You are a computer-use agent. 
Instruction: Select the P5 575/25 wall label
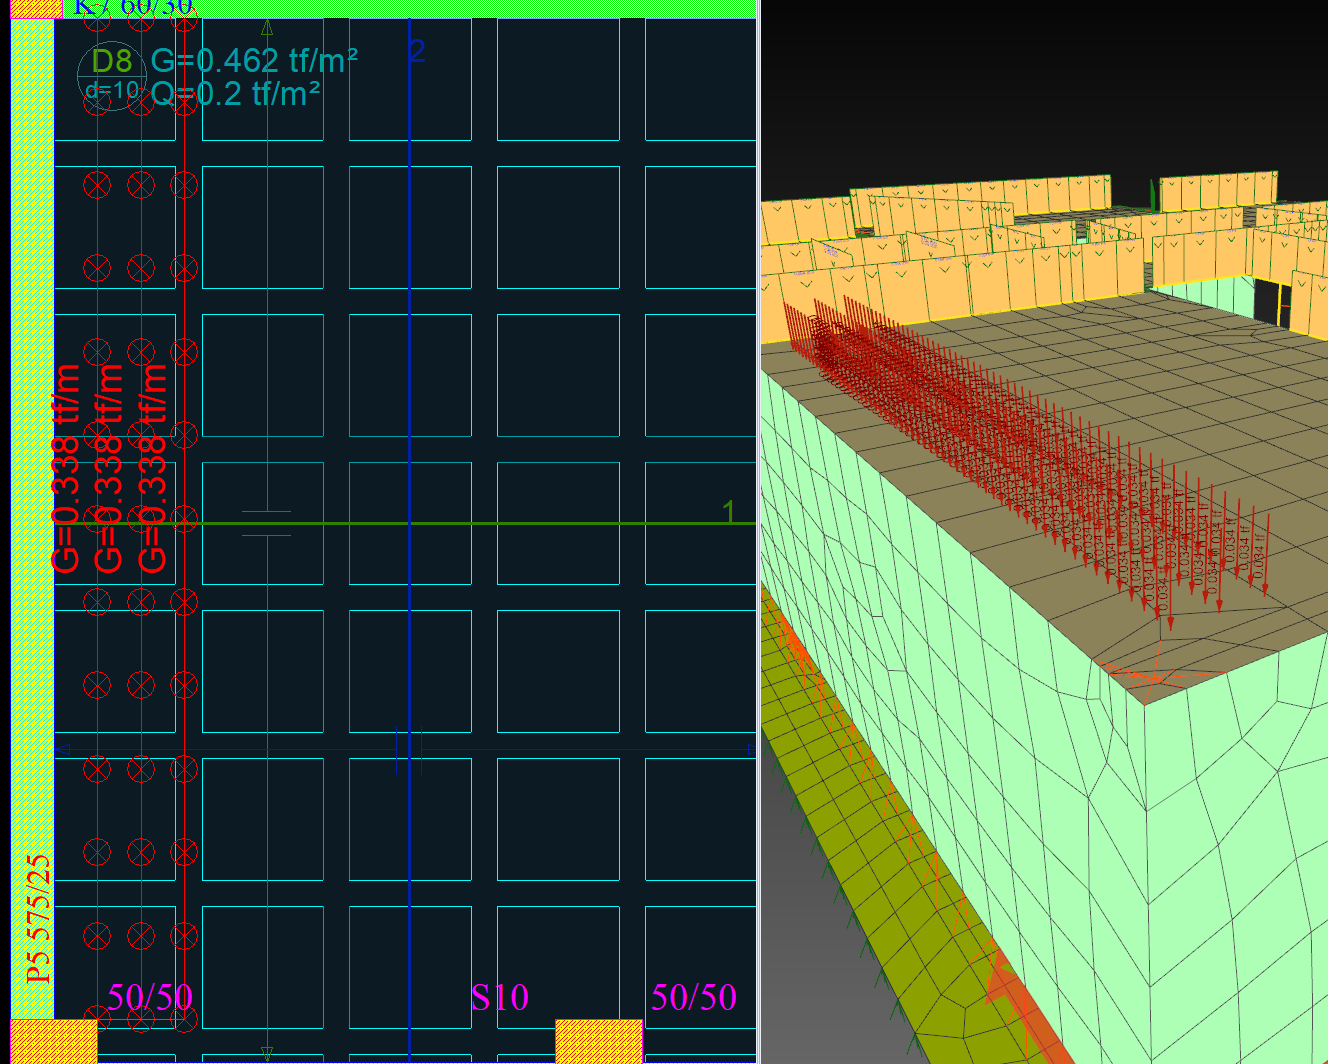point(38,918)
